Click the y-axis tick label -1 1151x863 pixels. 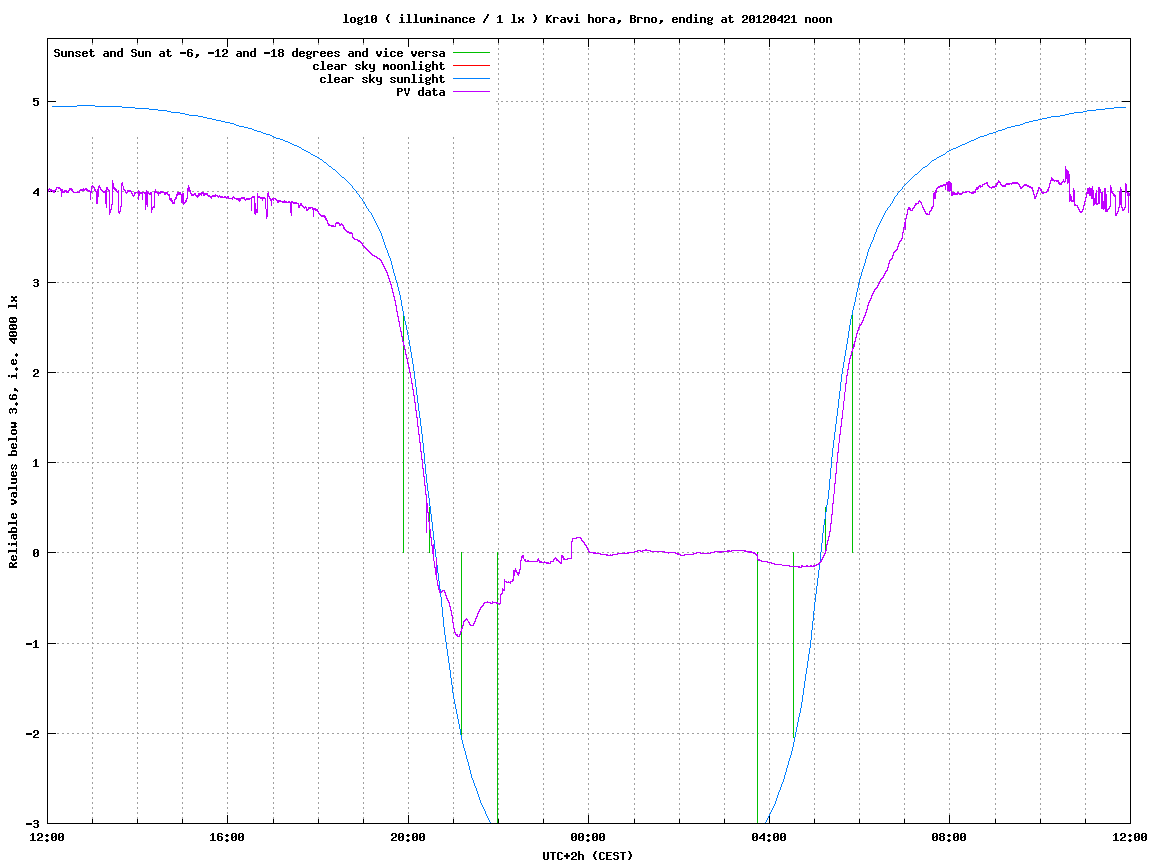coord(32,644)
